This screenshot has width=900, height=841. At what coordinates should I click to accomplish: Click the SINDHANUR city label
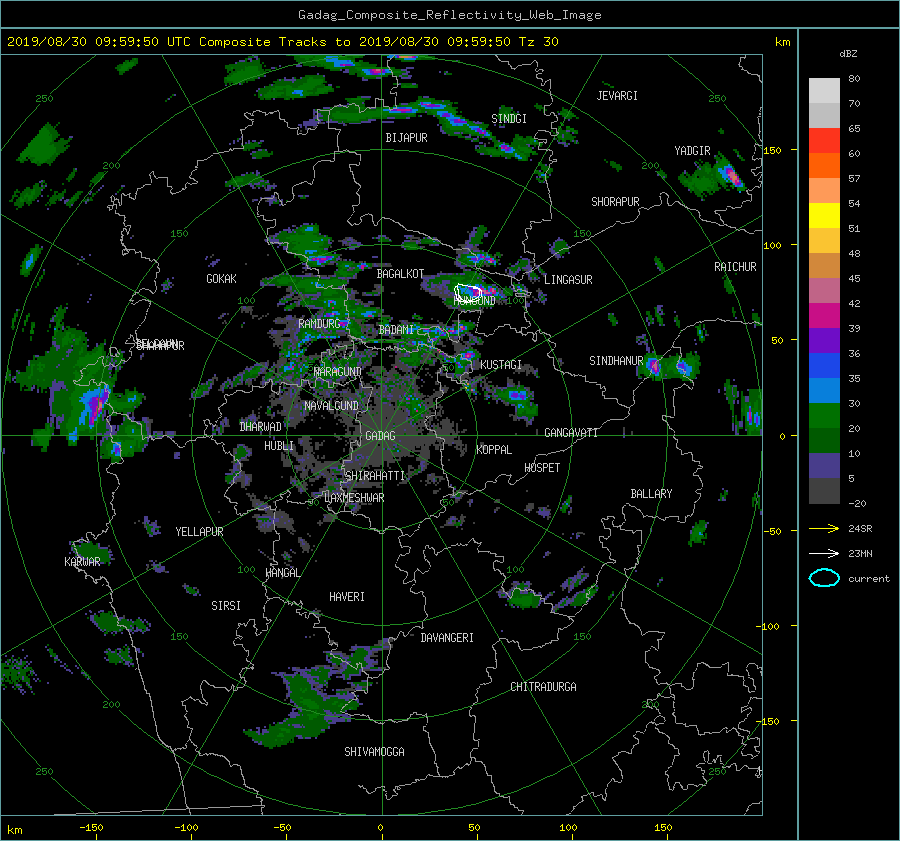pos(616,361)
